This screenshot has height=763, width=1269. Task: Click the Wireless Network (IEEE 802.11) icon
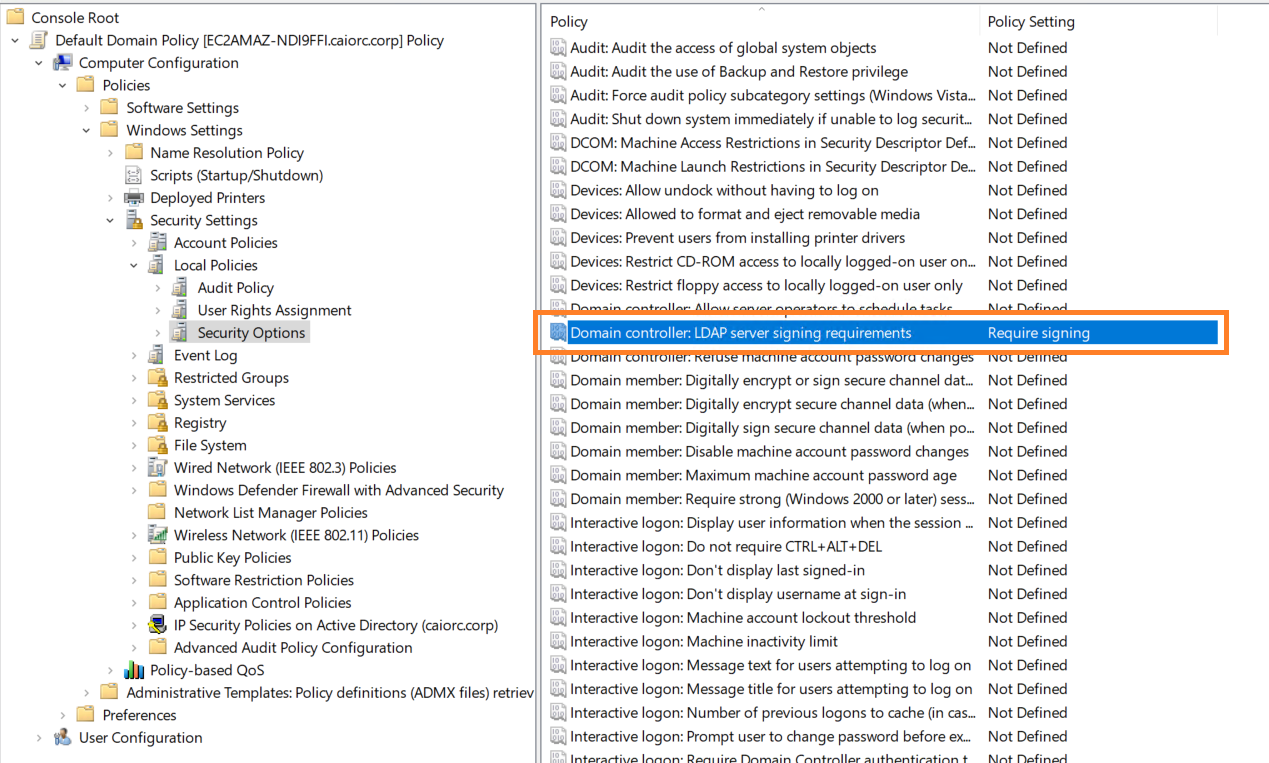157,535
